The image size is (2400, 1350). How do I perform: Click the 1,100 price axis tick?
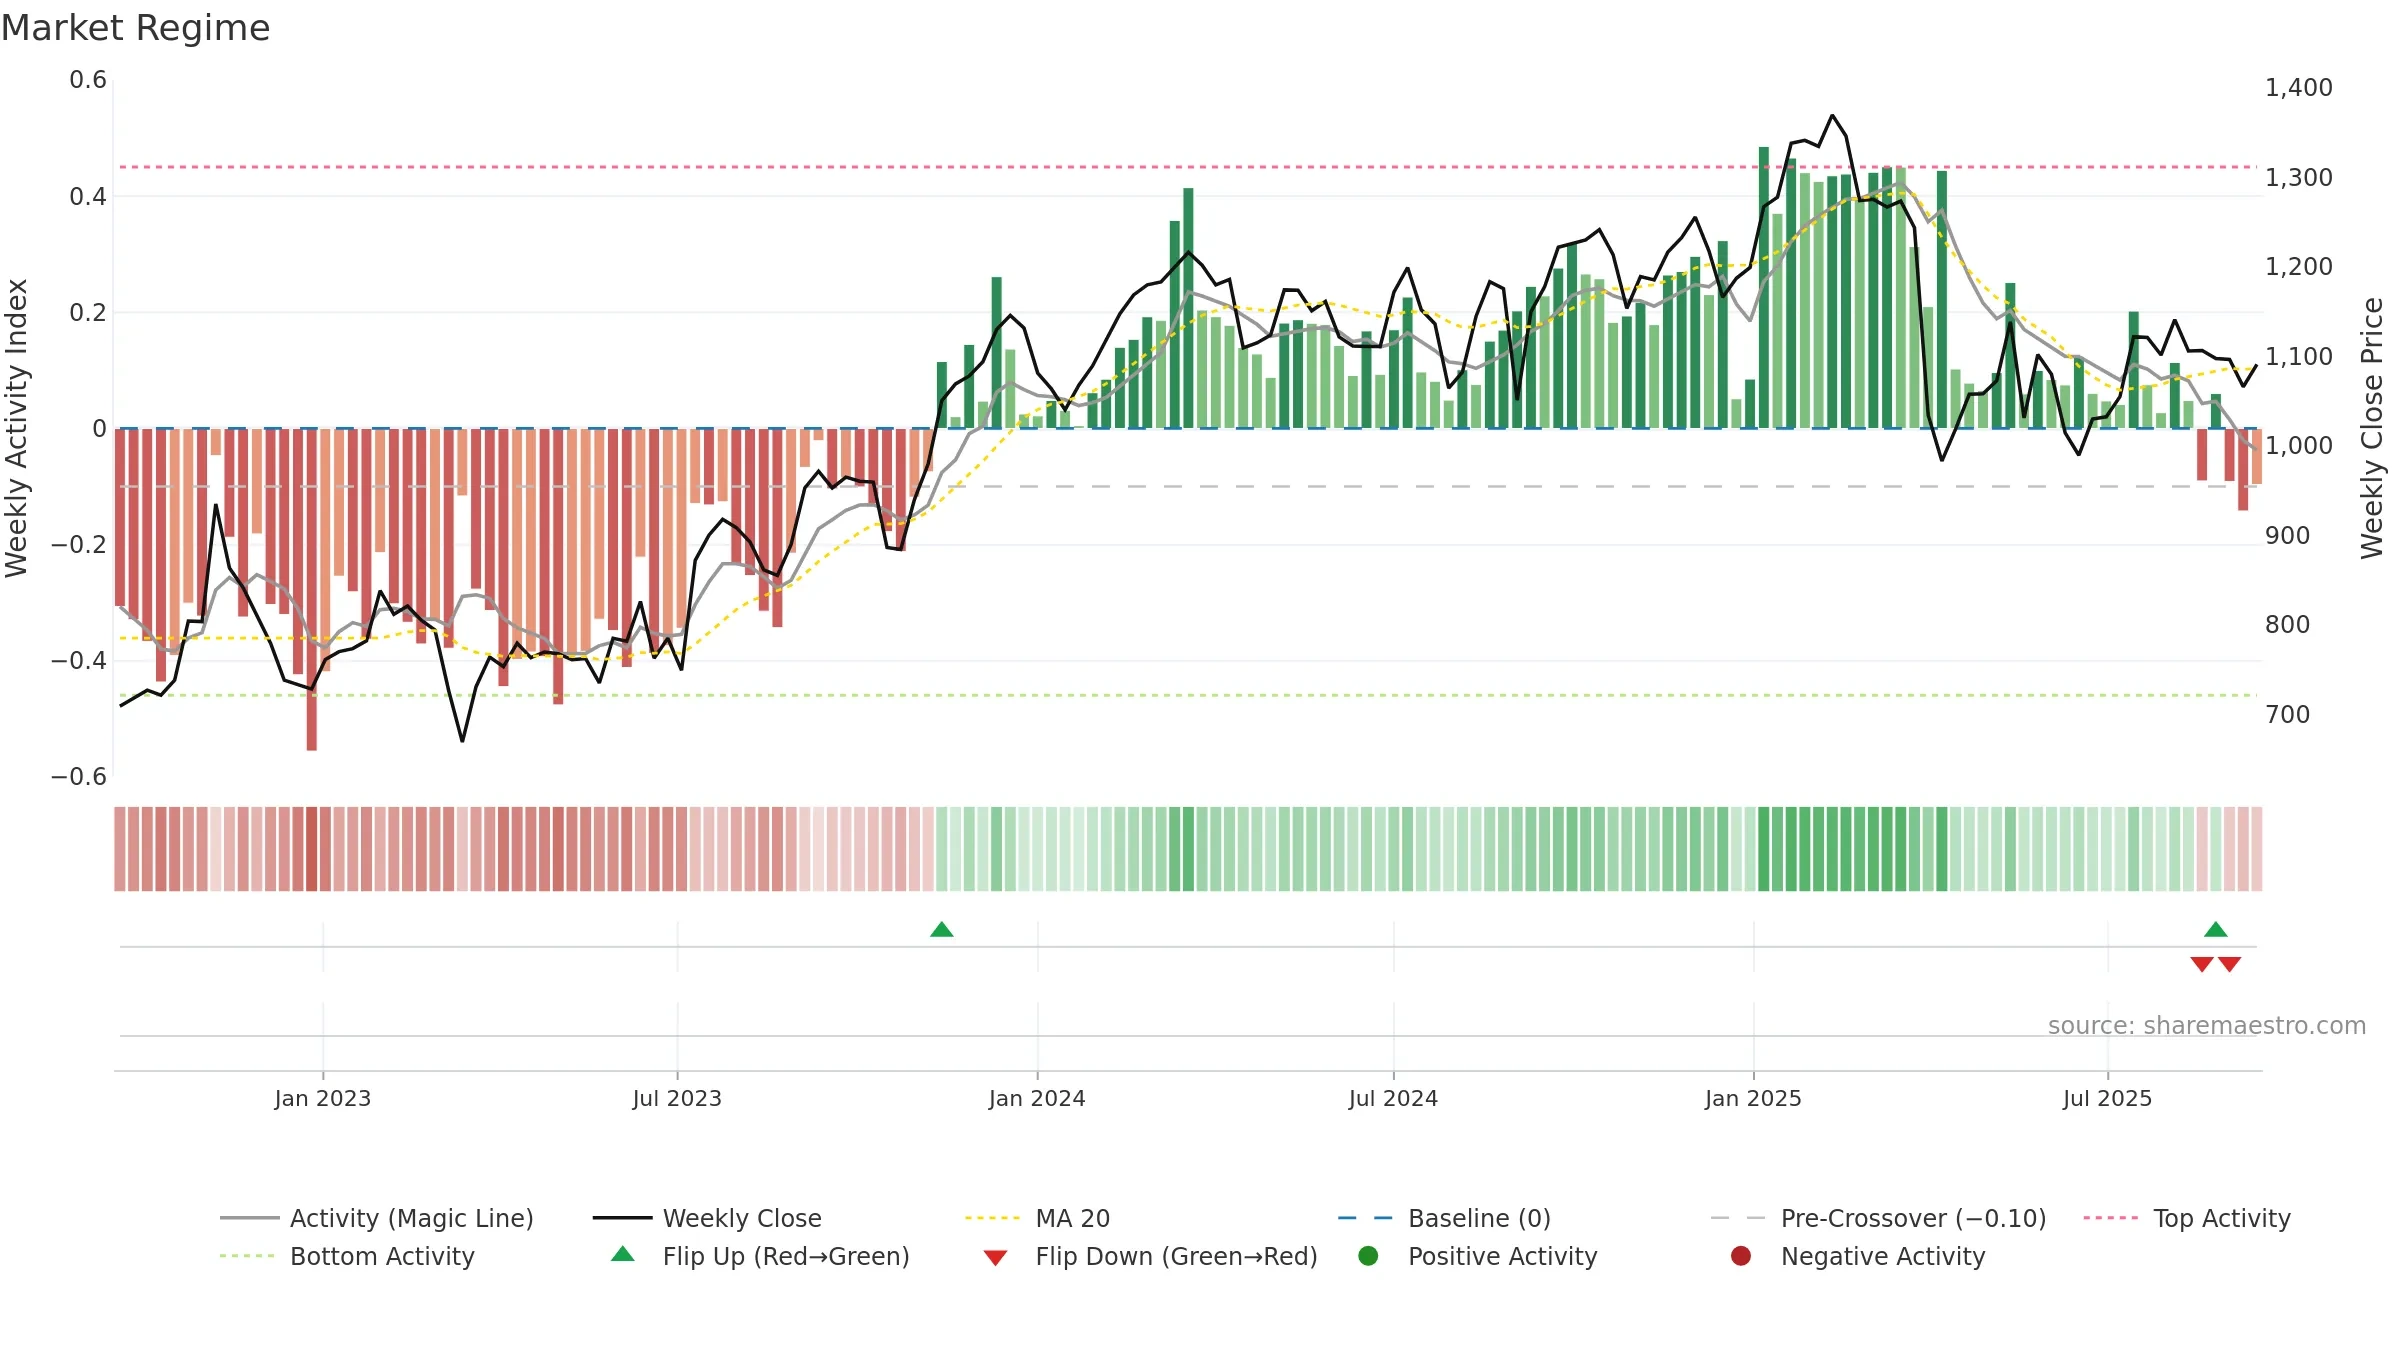click(x=2298, y=357)
